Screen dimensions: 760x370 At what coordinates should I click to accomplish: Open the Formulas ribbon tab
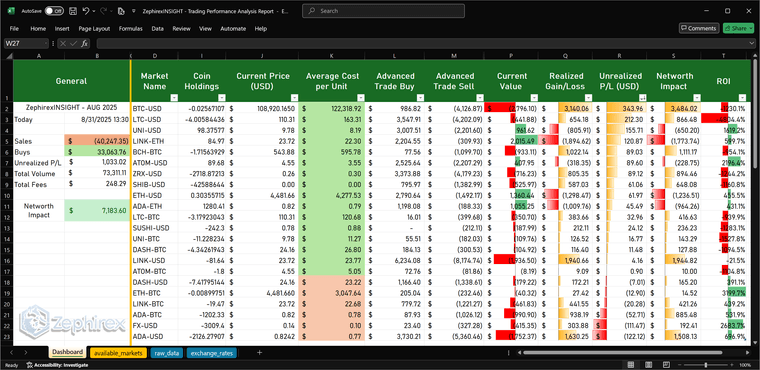131,29
